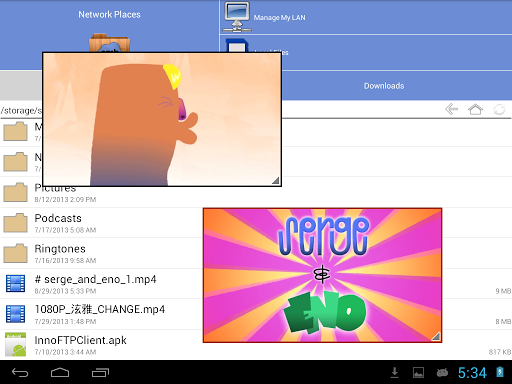Open the Ringtones folder
The height and width of the screenshot is (384, 512).
pos(101,253)
